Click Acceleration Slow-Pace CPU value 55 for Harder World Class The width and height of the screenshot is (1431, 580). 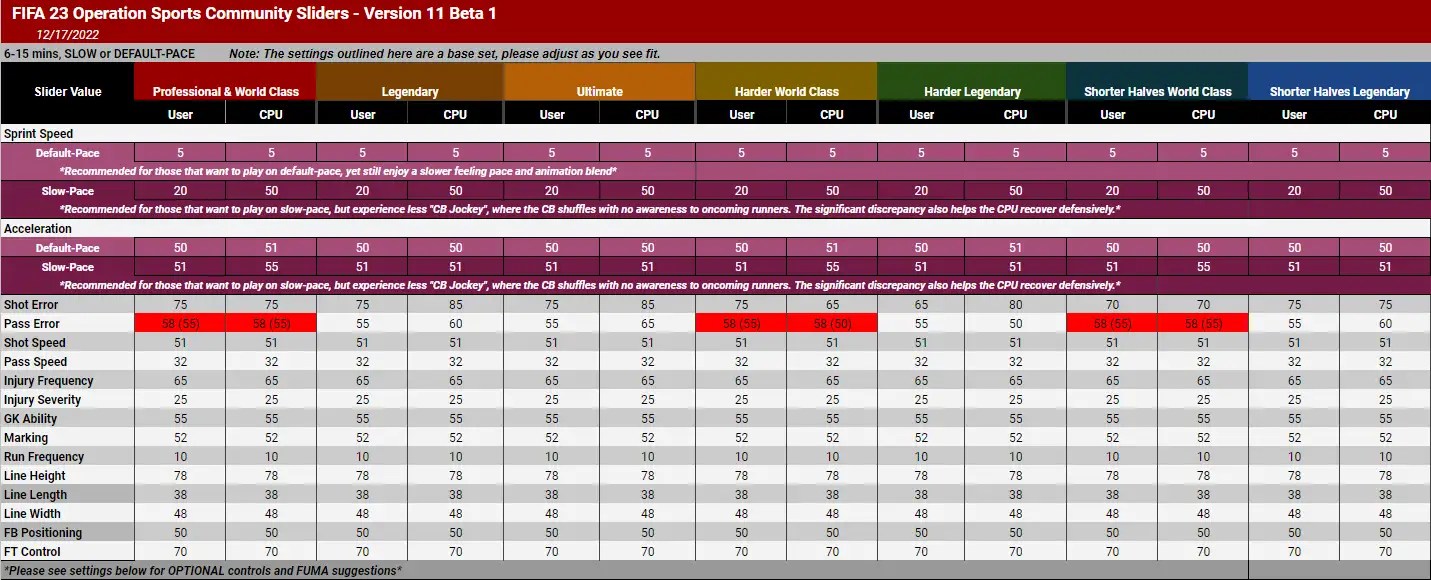point(832,267)
